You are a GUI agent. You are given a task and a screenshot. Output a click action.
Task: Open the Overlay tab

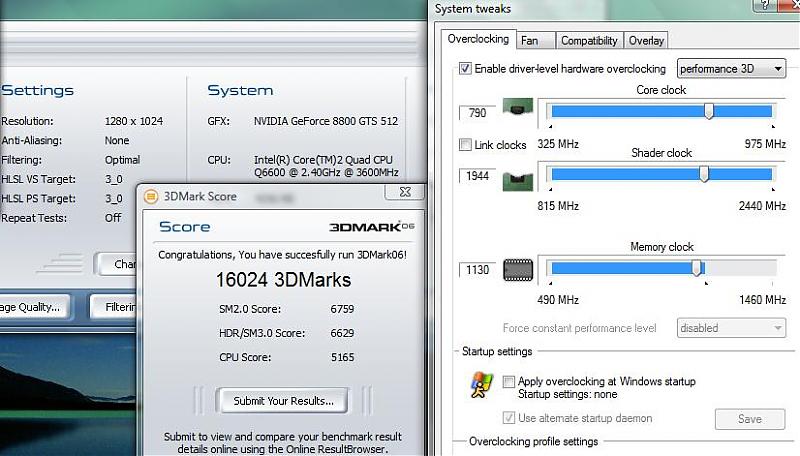(x=646, y=40)
